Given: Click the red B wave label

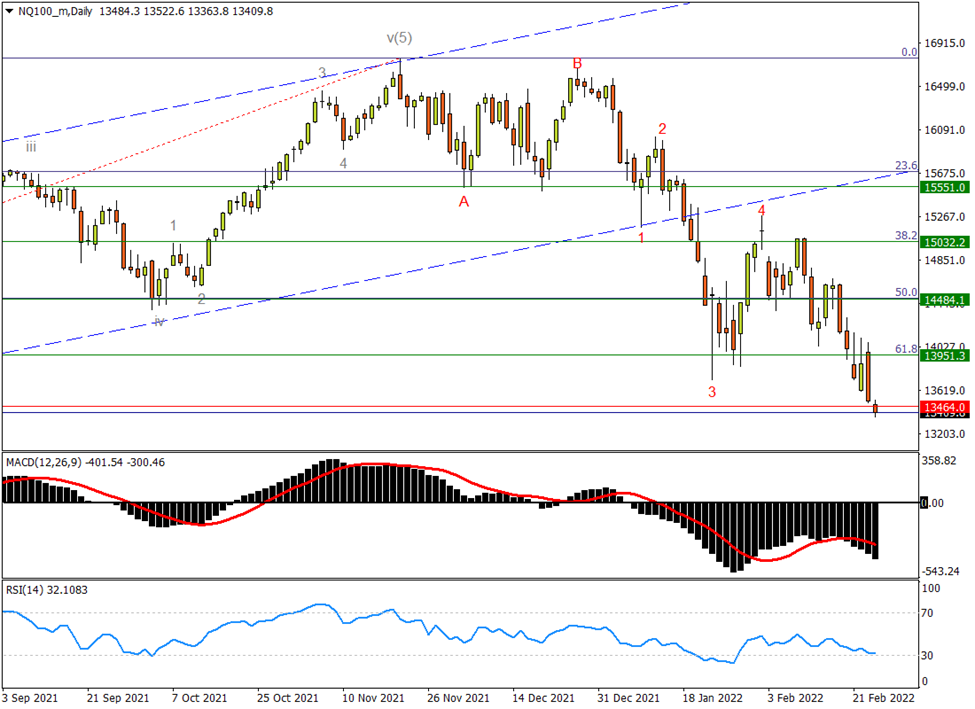Looking at the screenshot, I should tap(577, 63).
